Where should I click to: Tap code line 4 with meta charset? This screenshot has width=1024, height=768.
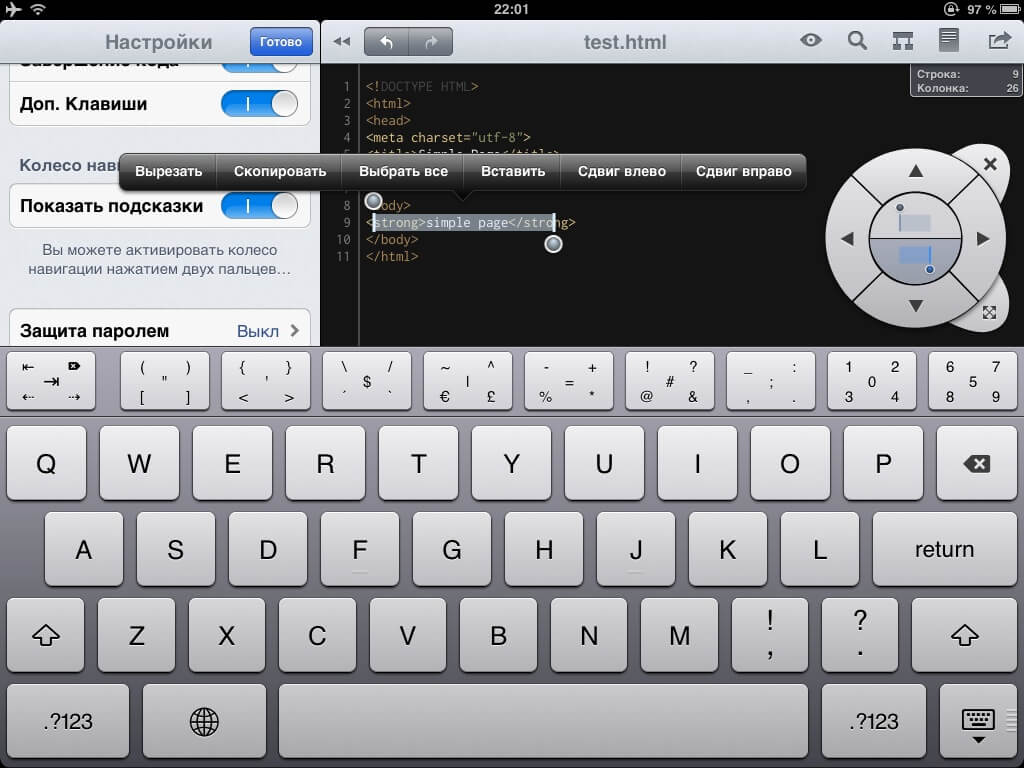click(x=448, y=138)
